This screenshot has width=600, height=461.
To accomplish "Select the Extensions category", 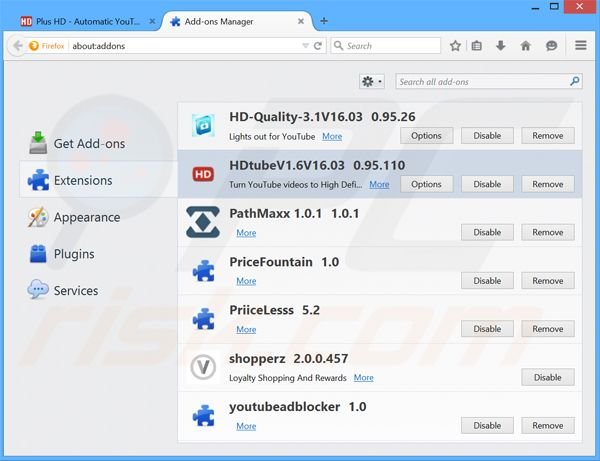I will pyautogui.click(x=98, y=180).
